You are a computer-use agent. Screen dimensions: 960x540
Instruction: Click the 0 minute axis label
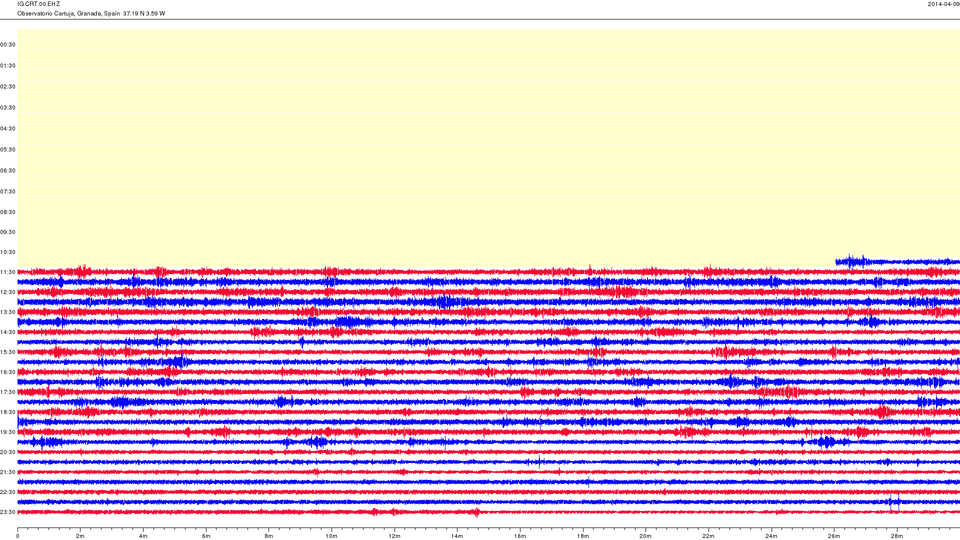pos(18,536)
